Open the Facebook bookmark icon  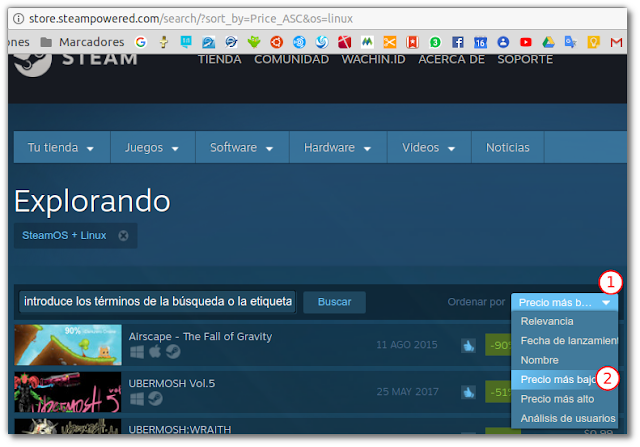pyautogui.click(x=458, y=42)
